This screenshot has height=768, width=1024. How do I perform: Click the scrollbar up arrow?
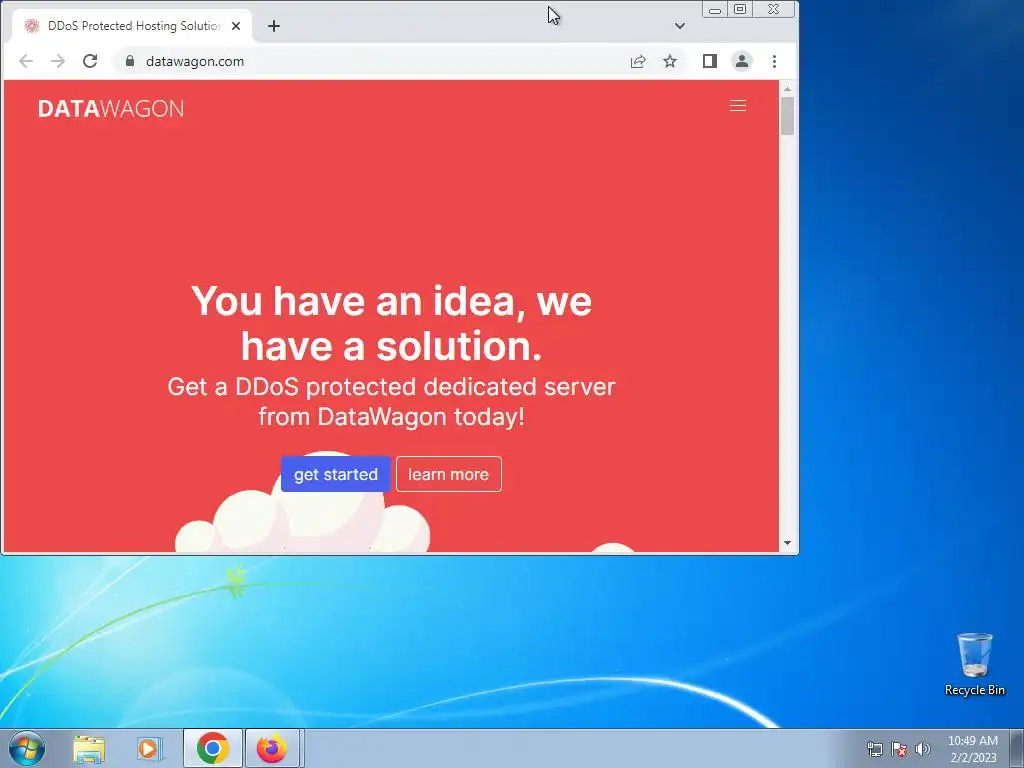[x=788, y=89]
